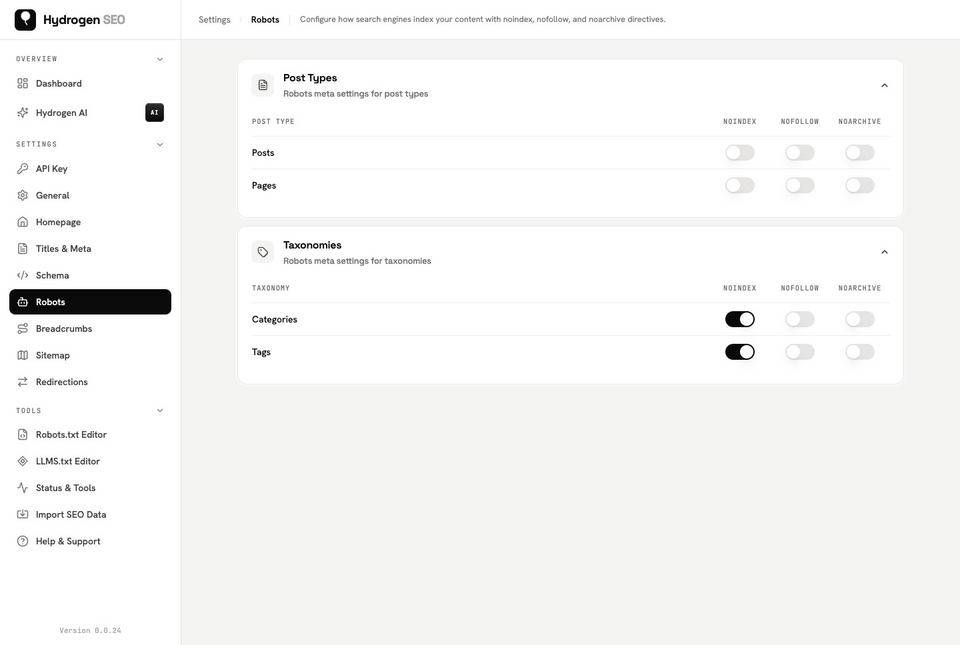960x645 pixels.
Task: Enable nofollow for Categories
Action: click(800, 319)
